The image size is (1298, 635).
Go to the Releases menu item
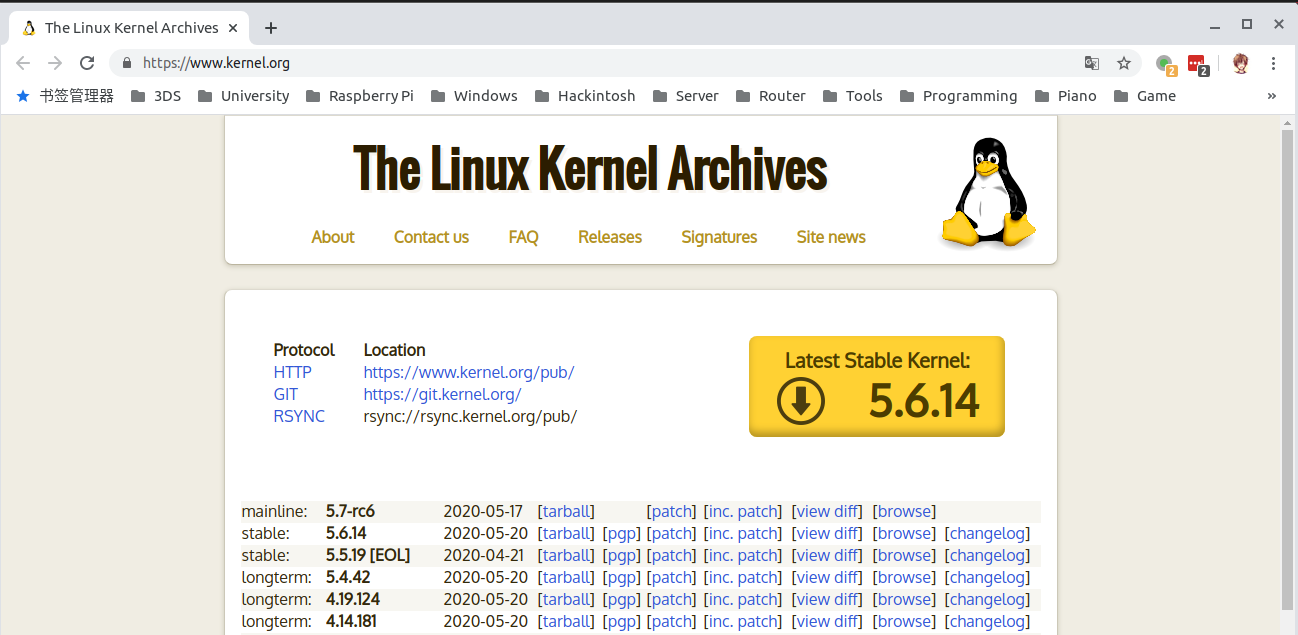click(610, 237)
